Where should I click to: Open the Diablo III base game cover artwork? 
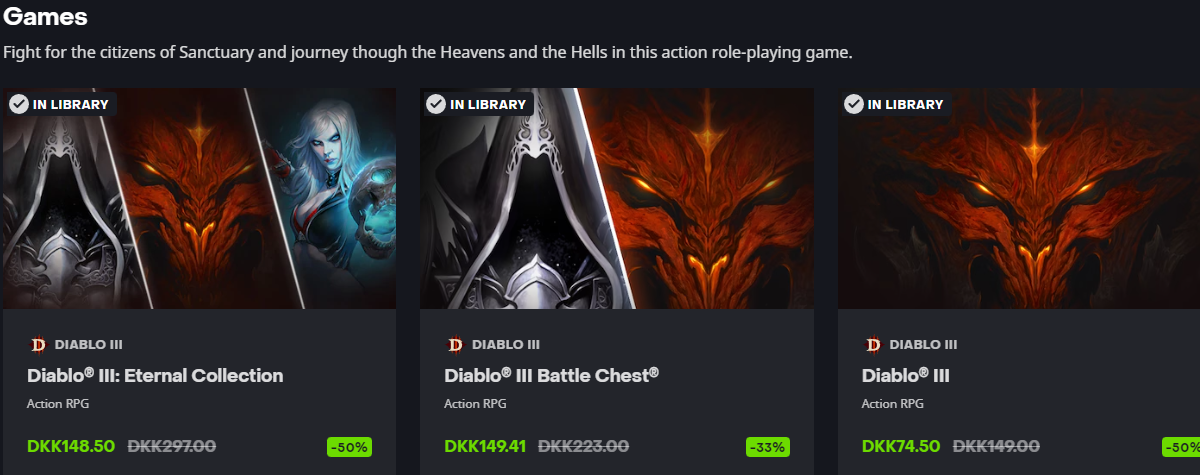[x=1018, y=198]
